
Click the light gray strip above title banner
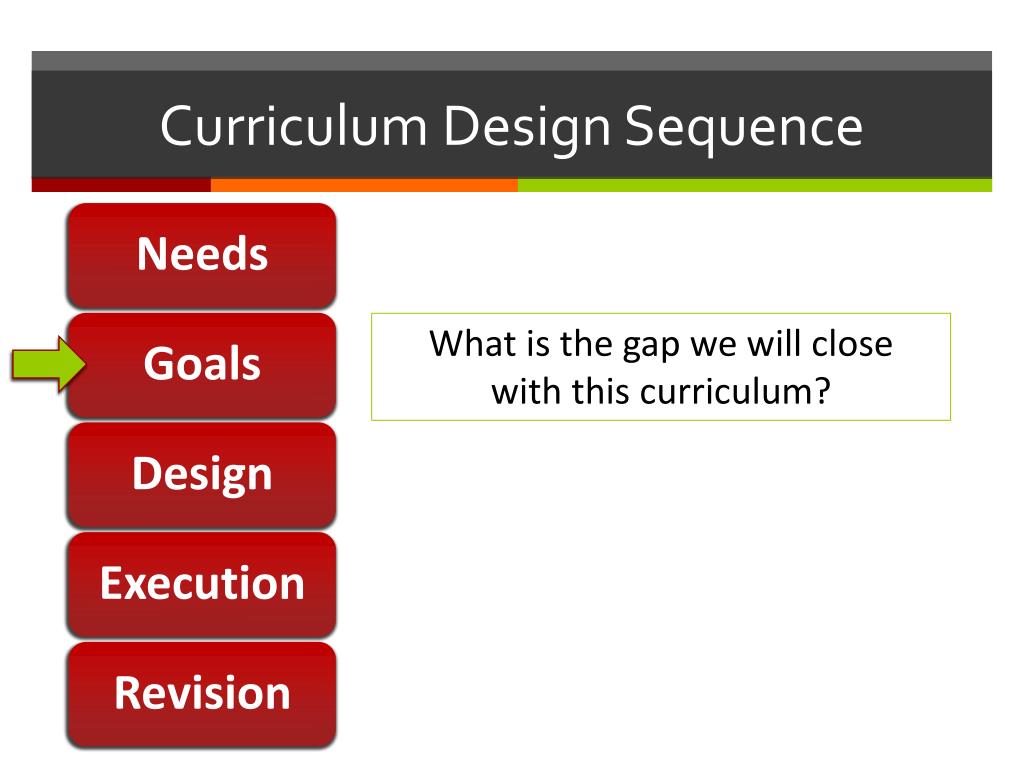point(511,61)
